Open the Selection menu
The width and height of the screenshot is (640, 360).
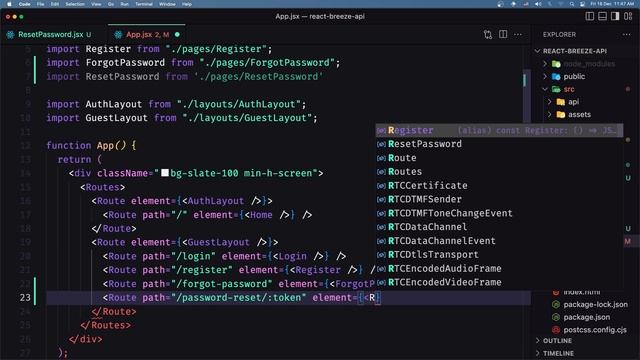(x=75, y=4)
